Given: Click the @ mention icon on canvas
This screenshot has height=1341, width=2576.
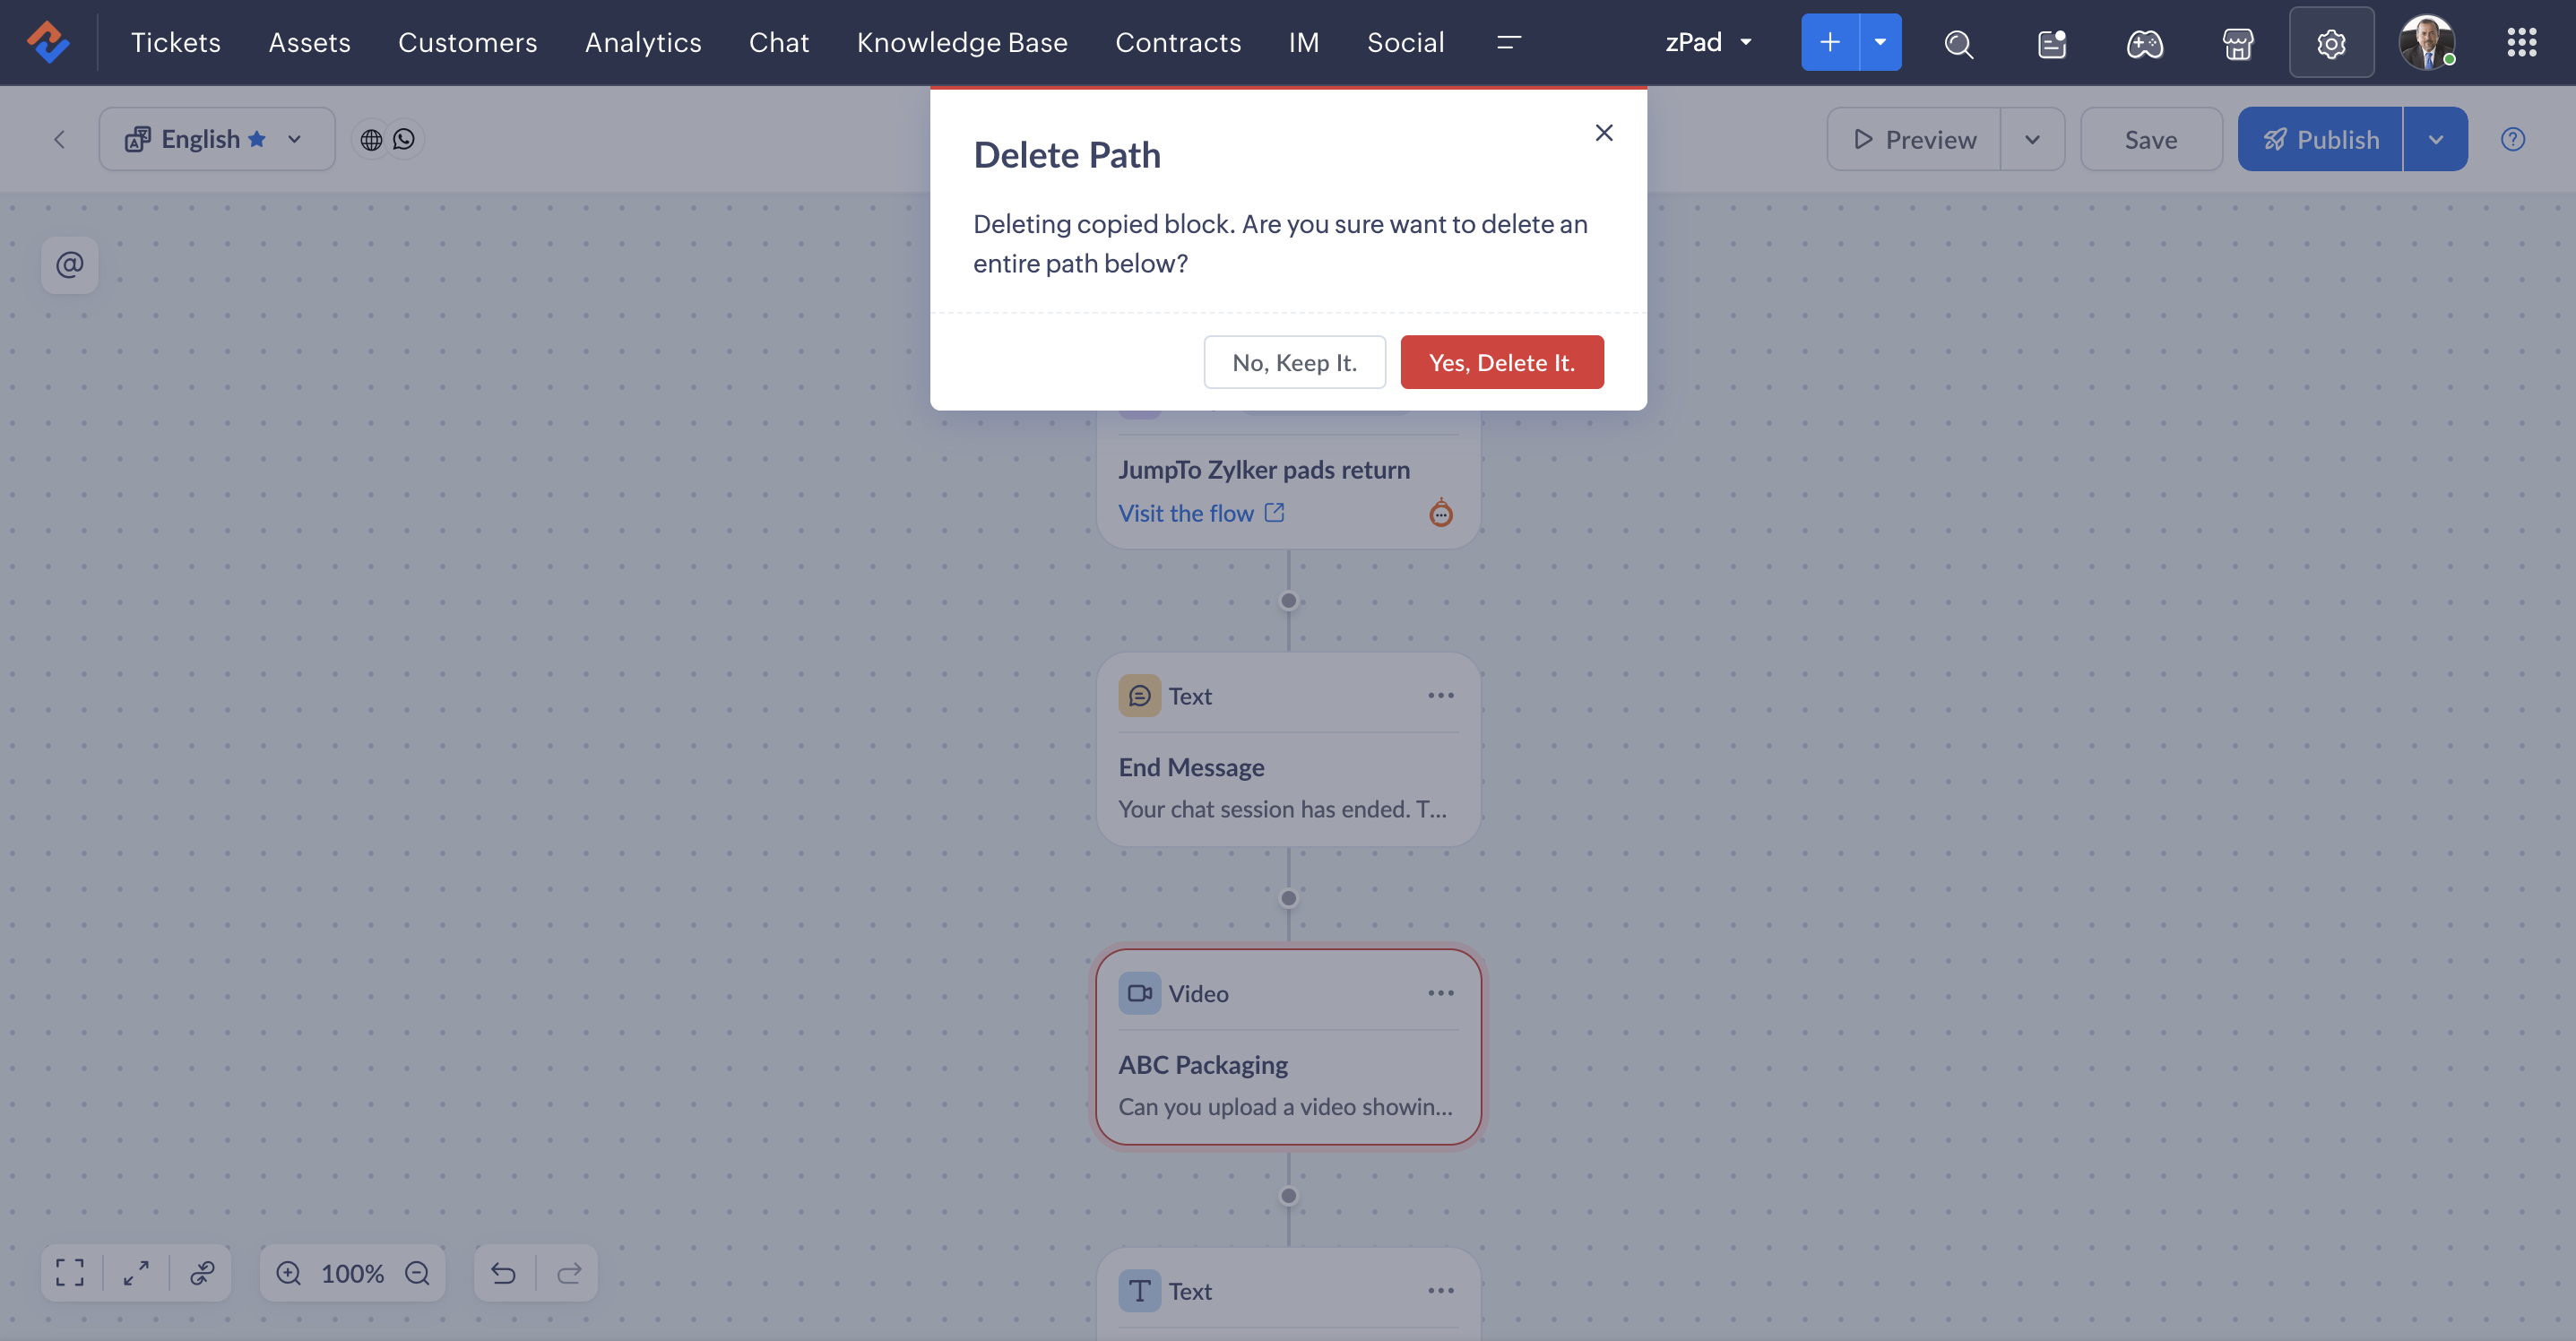Looking at the screenshot, I should [x=69, y=265].
